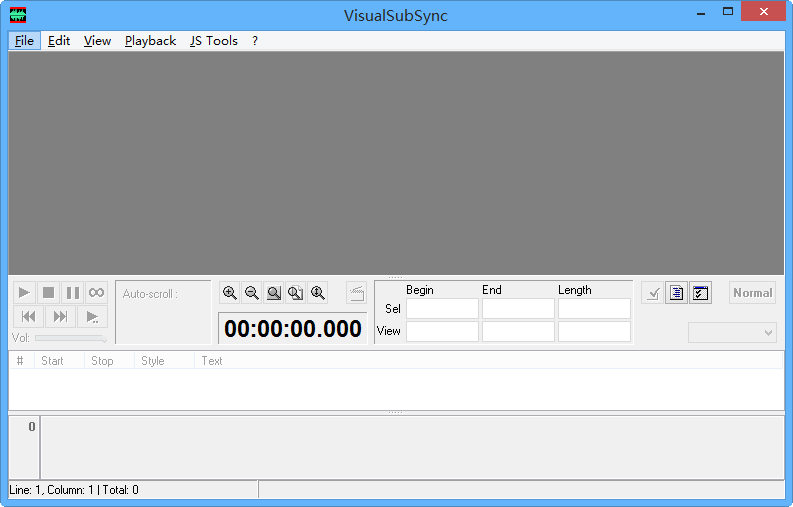Click the checkmark toolbar icon
The width and height of the screenshot is (793, 507).
pos(653,293)
